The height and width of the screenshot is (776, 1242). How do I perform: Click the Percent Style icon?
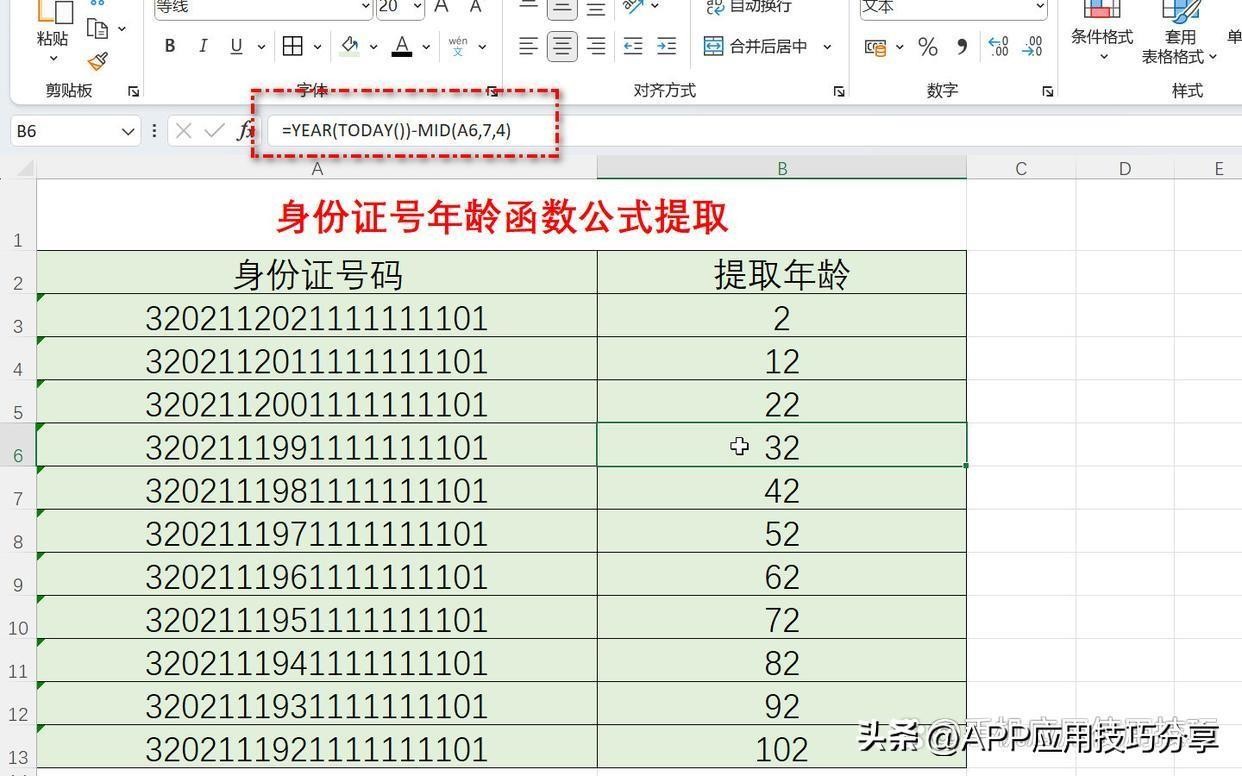point(928,47)
